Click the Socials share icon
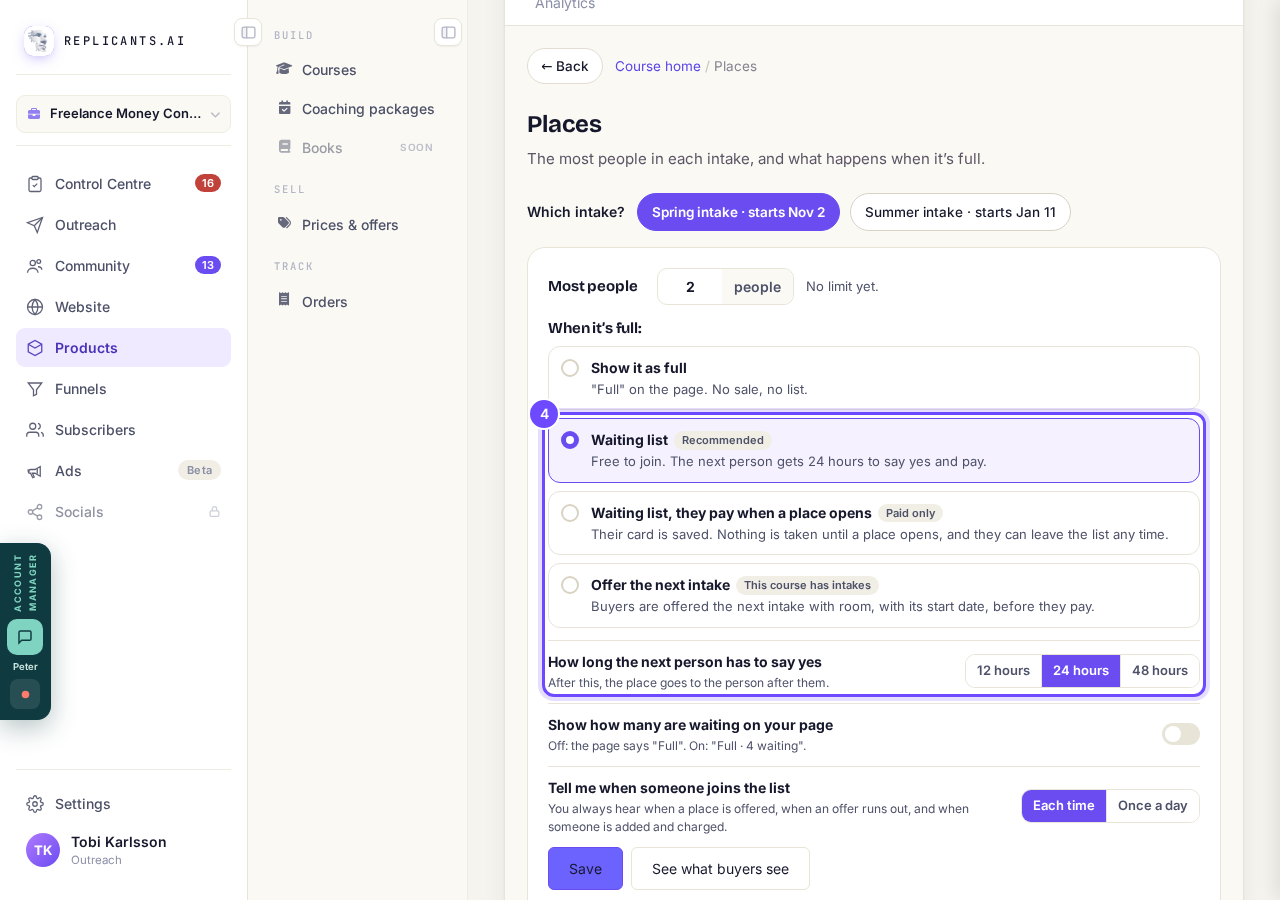 pos(35,512)
